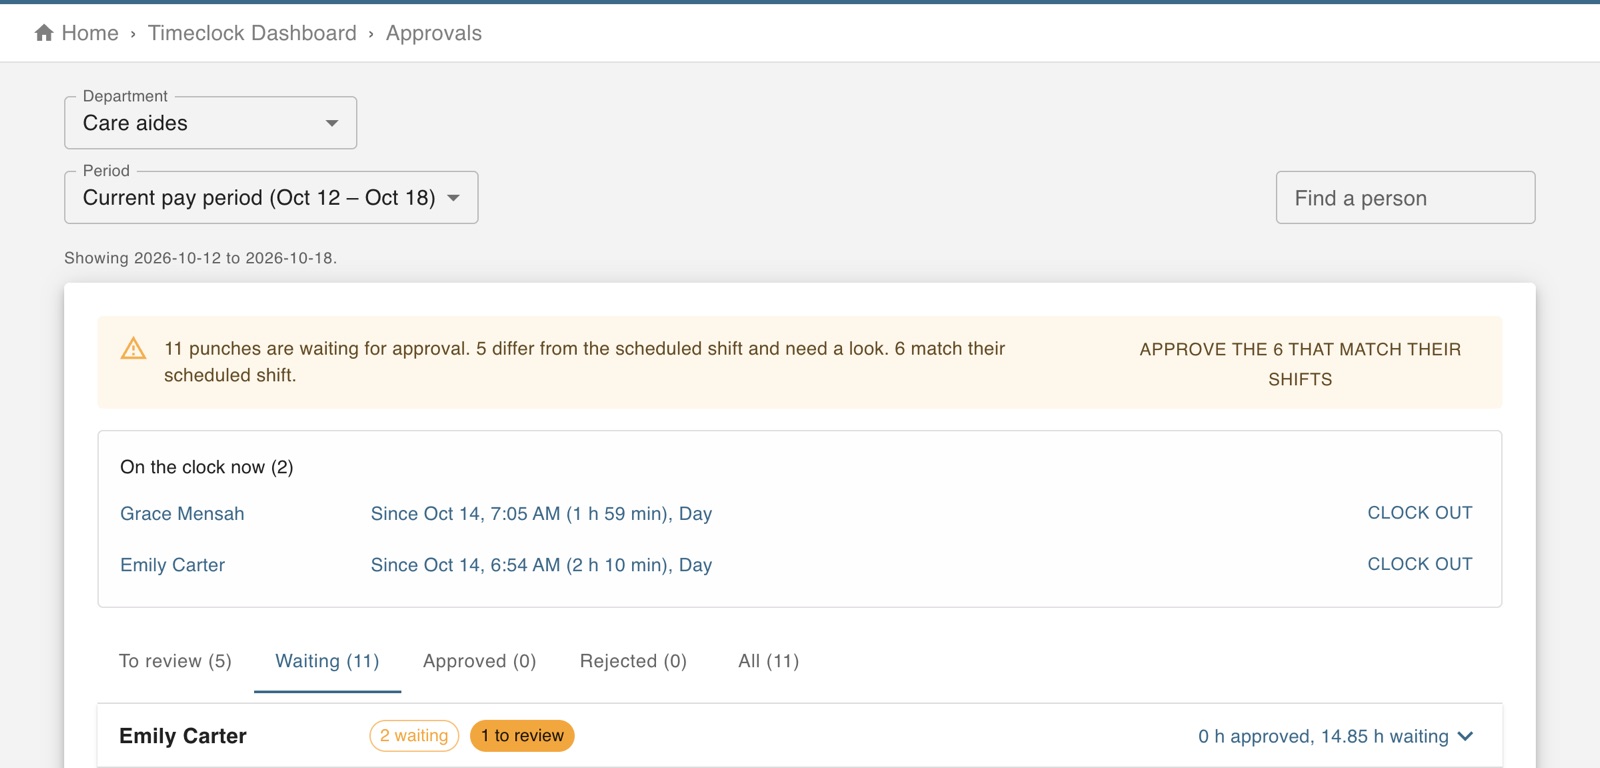Click the Home house icon in breadcrumb
1600x768 pixels.
point(44,33)
